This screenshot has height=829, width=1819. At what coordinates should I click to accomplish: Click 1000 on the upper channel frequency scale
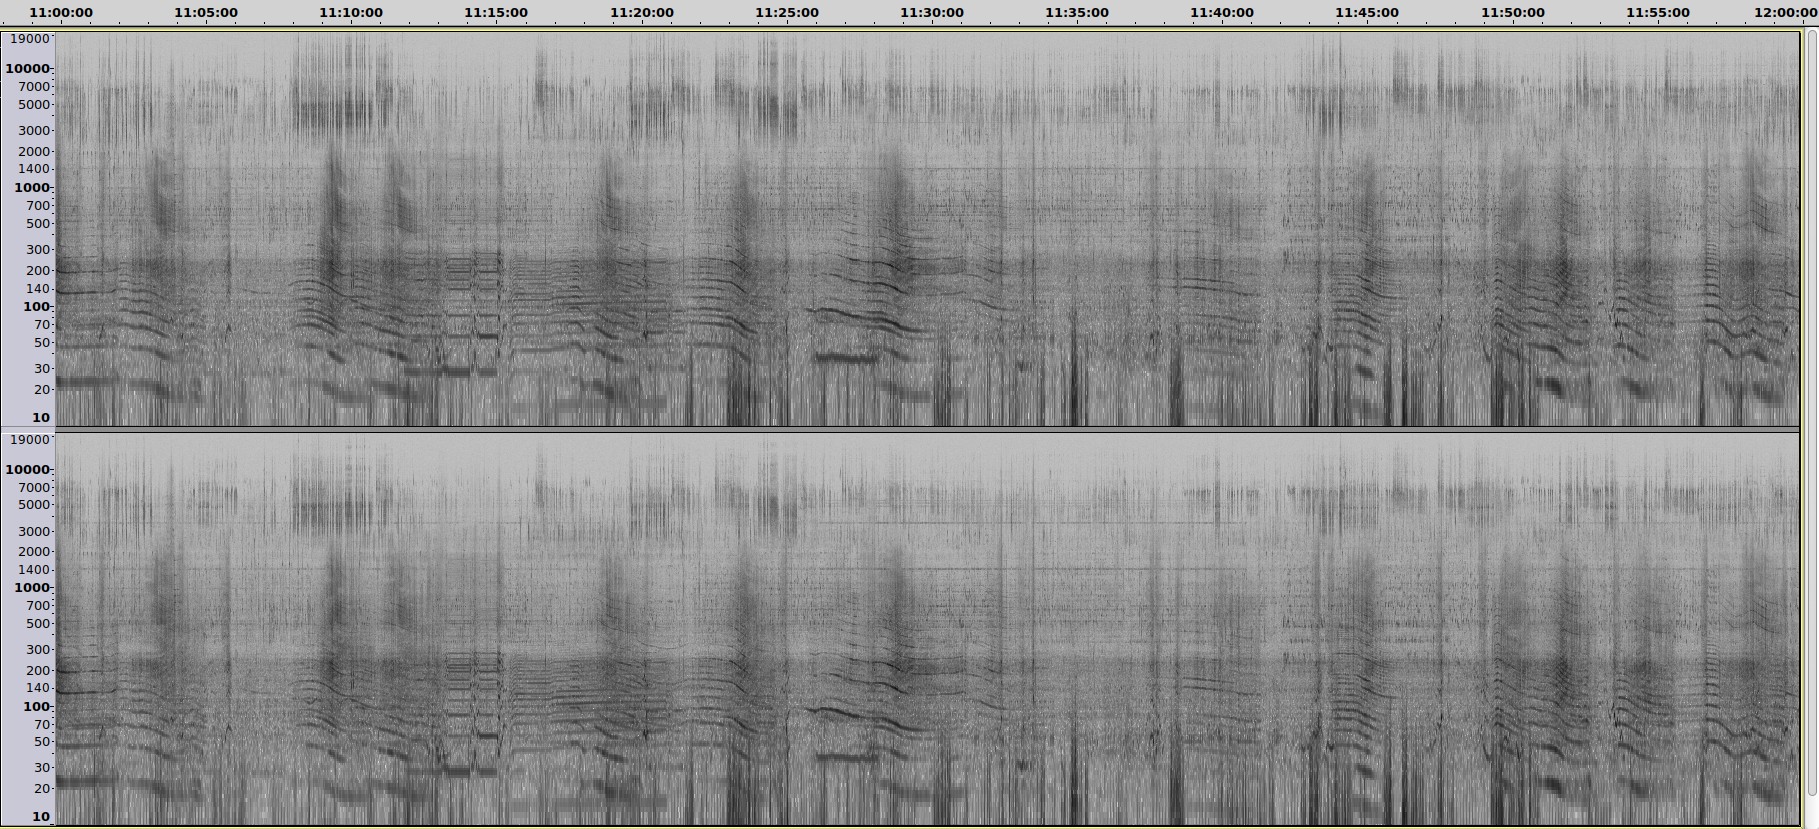tap(31, 188)
